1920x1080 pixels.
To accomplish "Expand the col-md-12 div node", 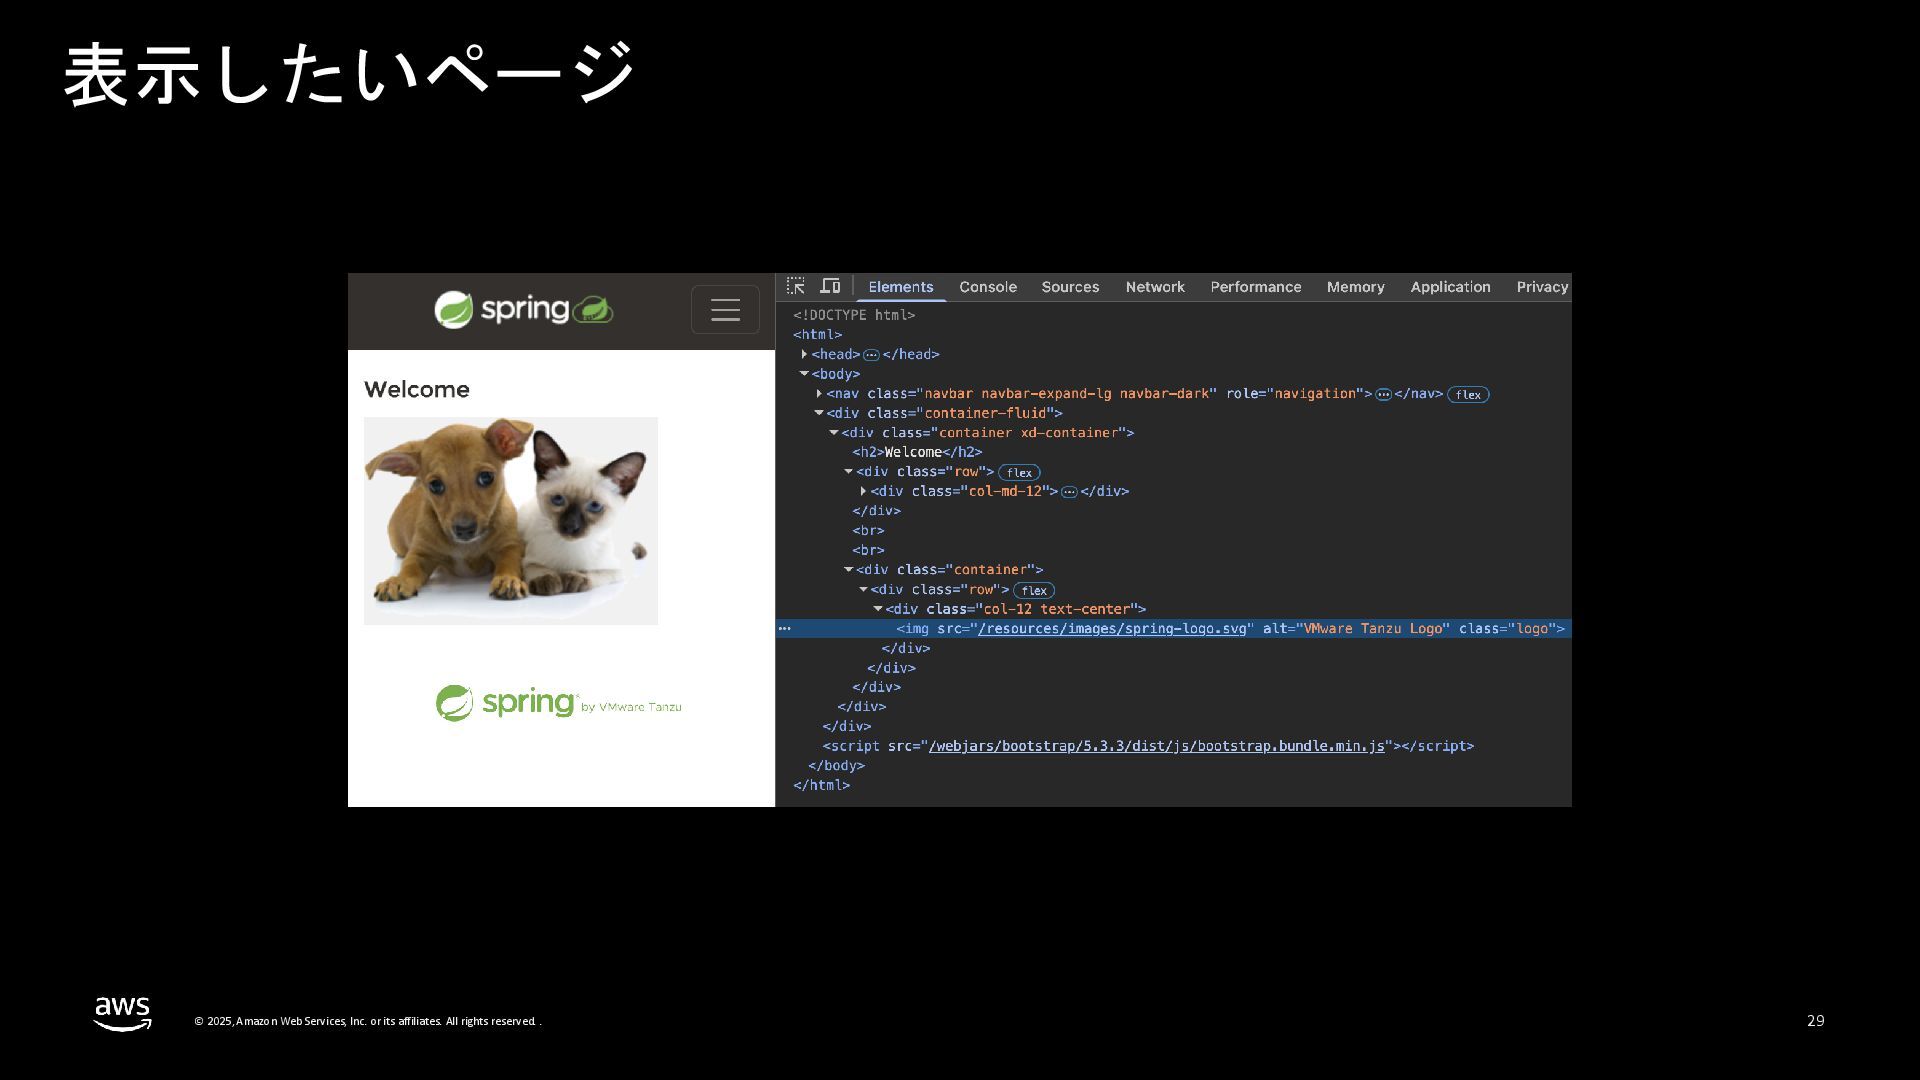I will pyautogui.click(x=863, y=491).
